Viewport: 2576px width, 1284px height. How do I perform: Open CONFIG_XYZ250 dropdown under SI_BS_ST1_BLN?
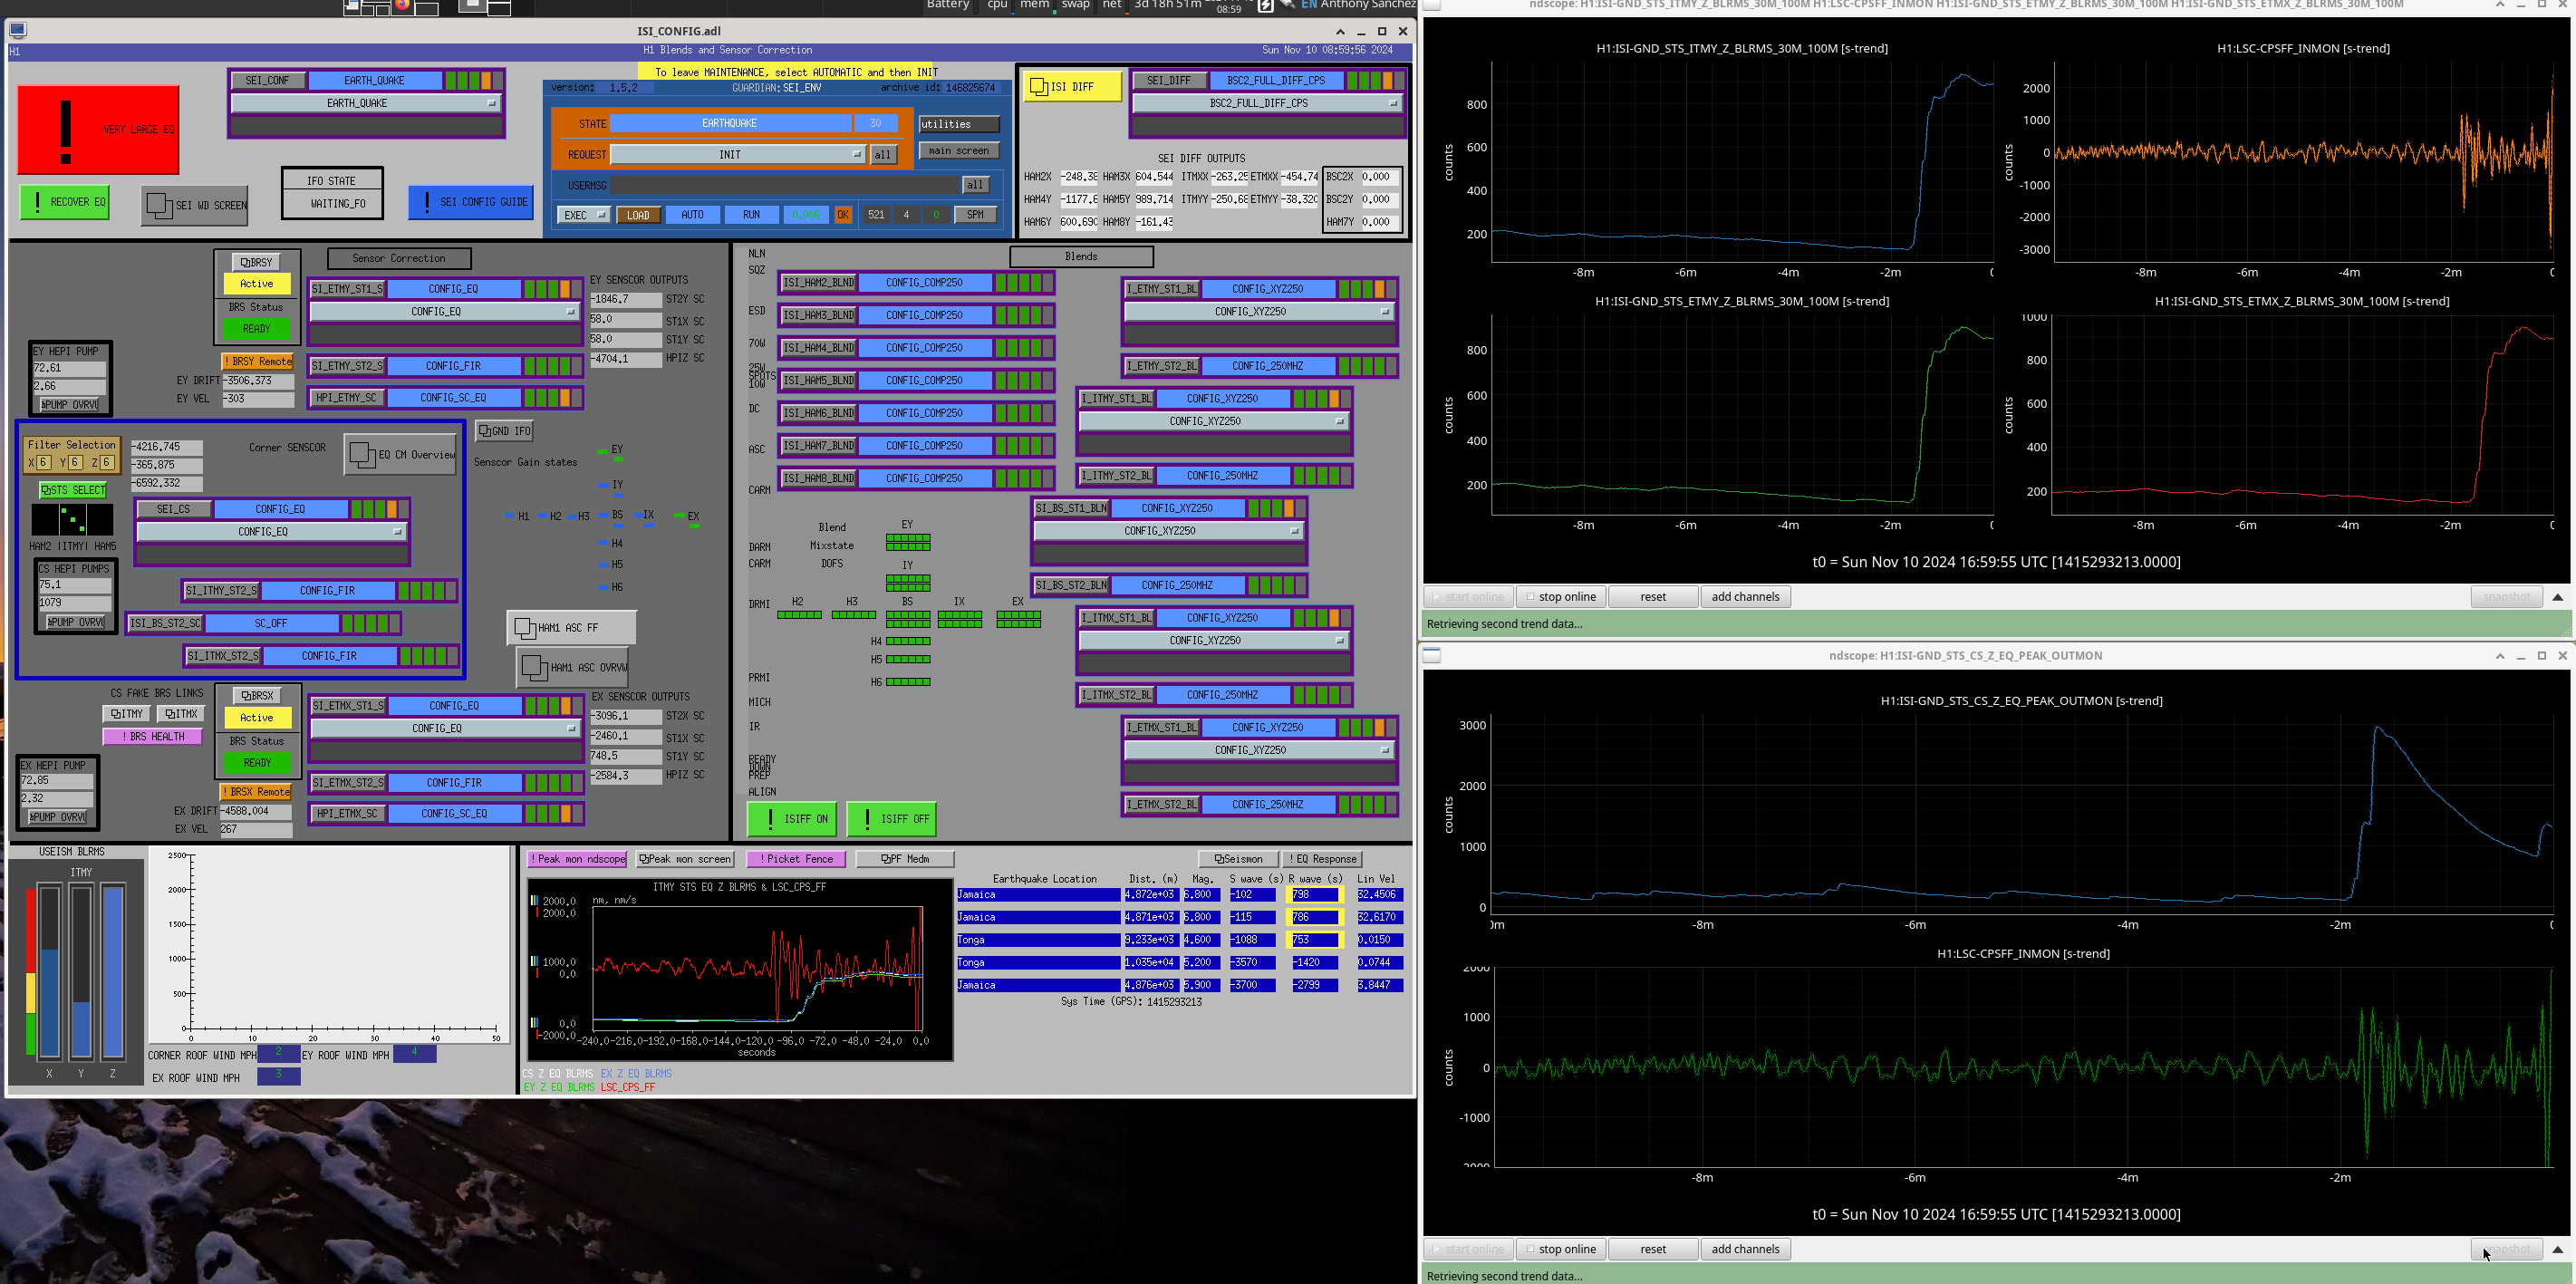point(1168,531)
